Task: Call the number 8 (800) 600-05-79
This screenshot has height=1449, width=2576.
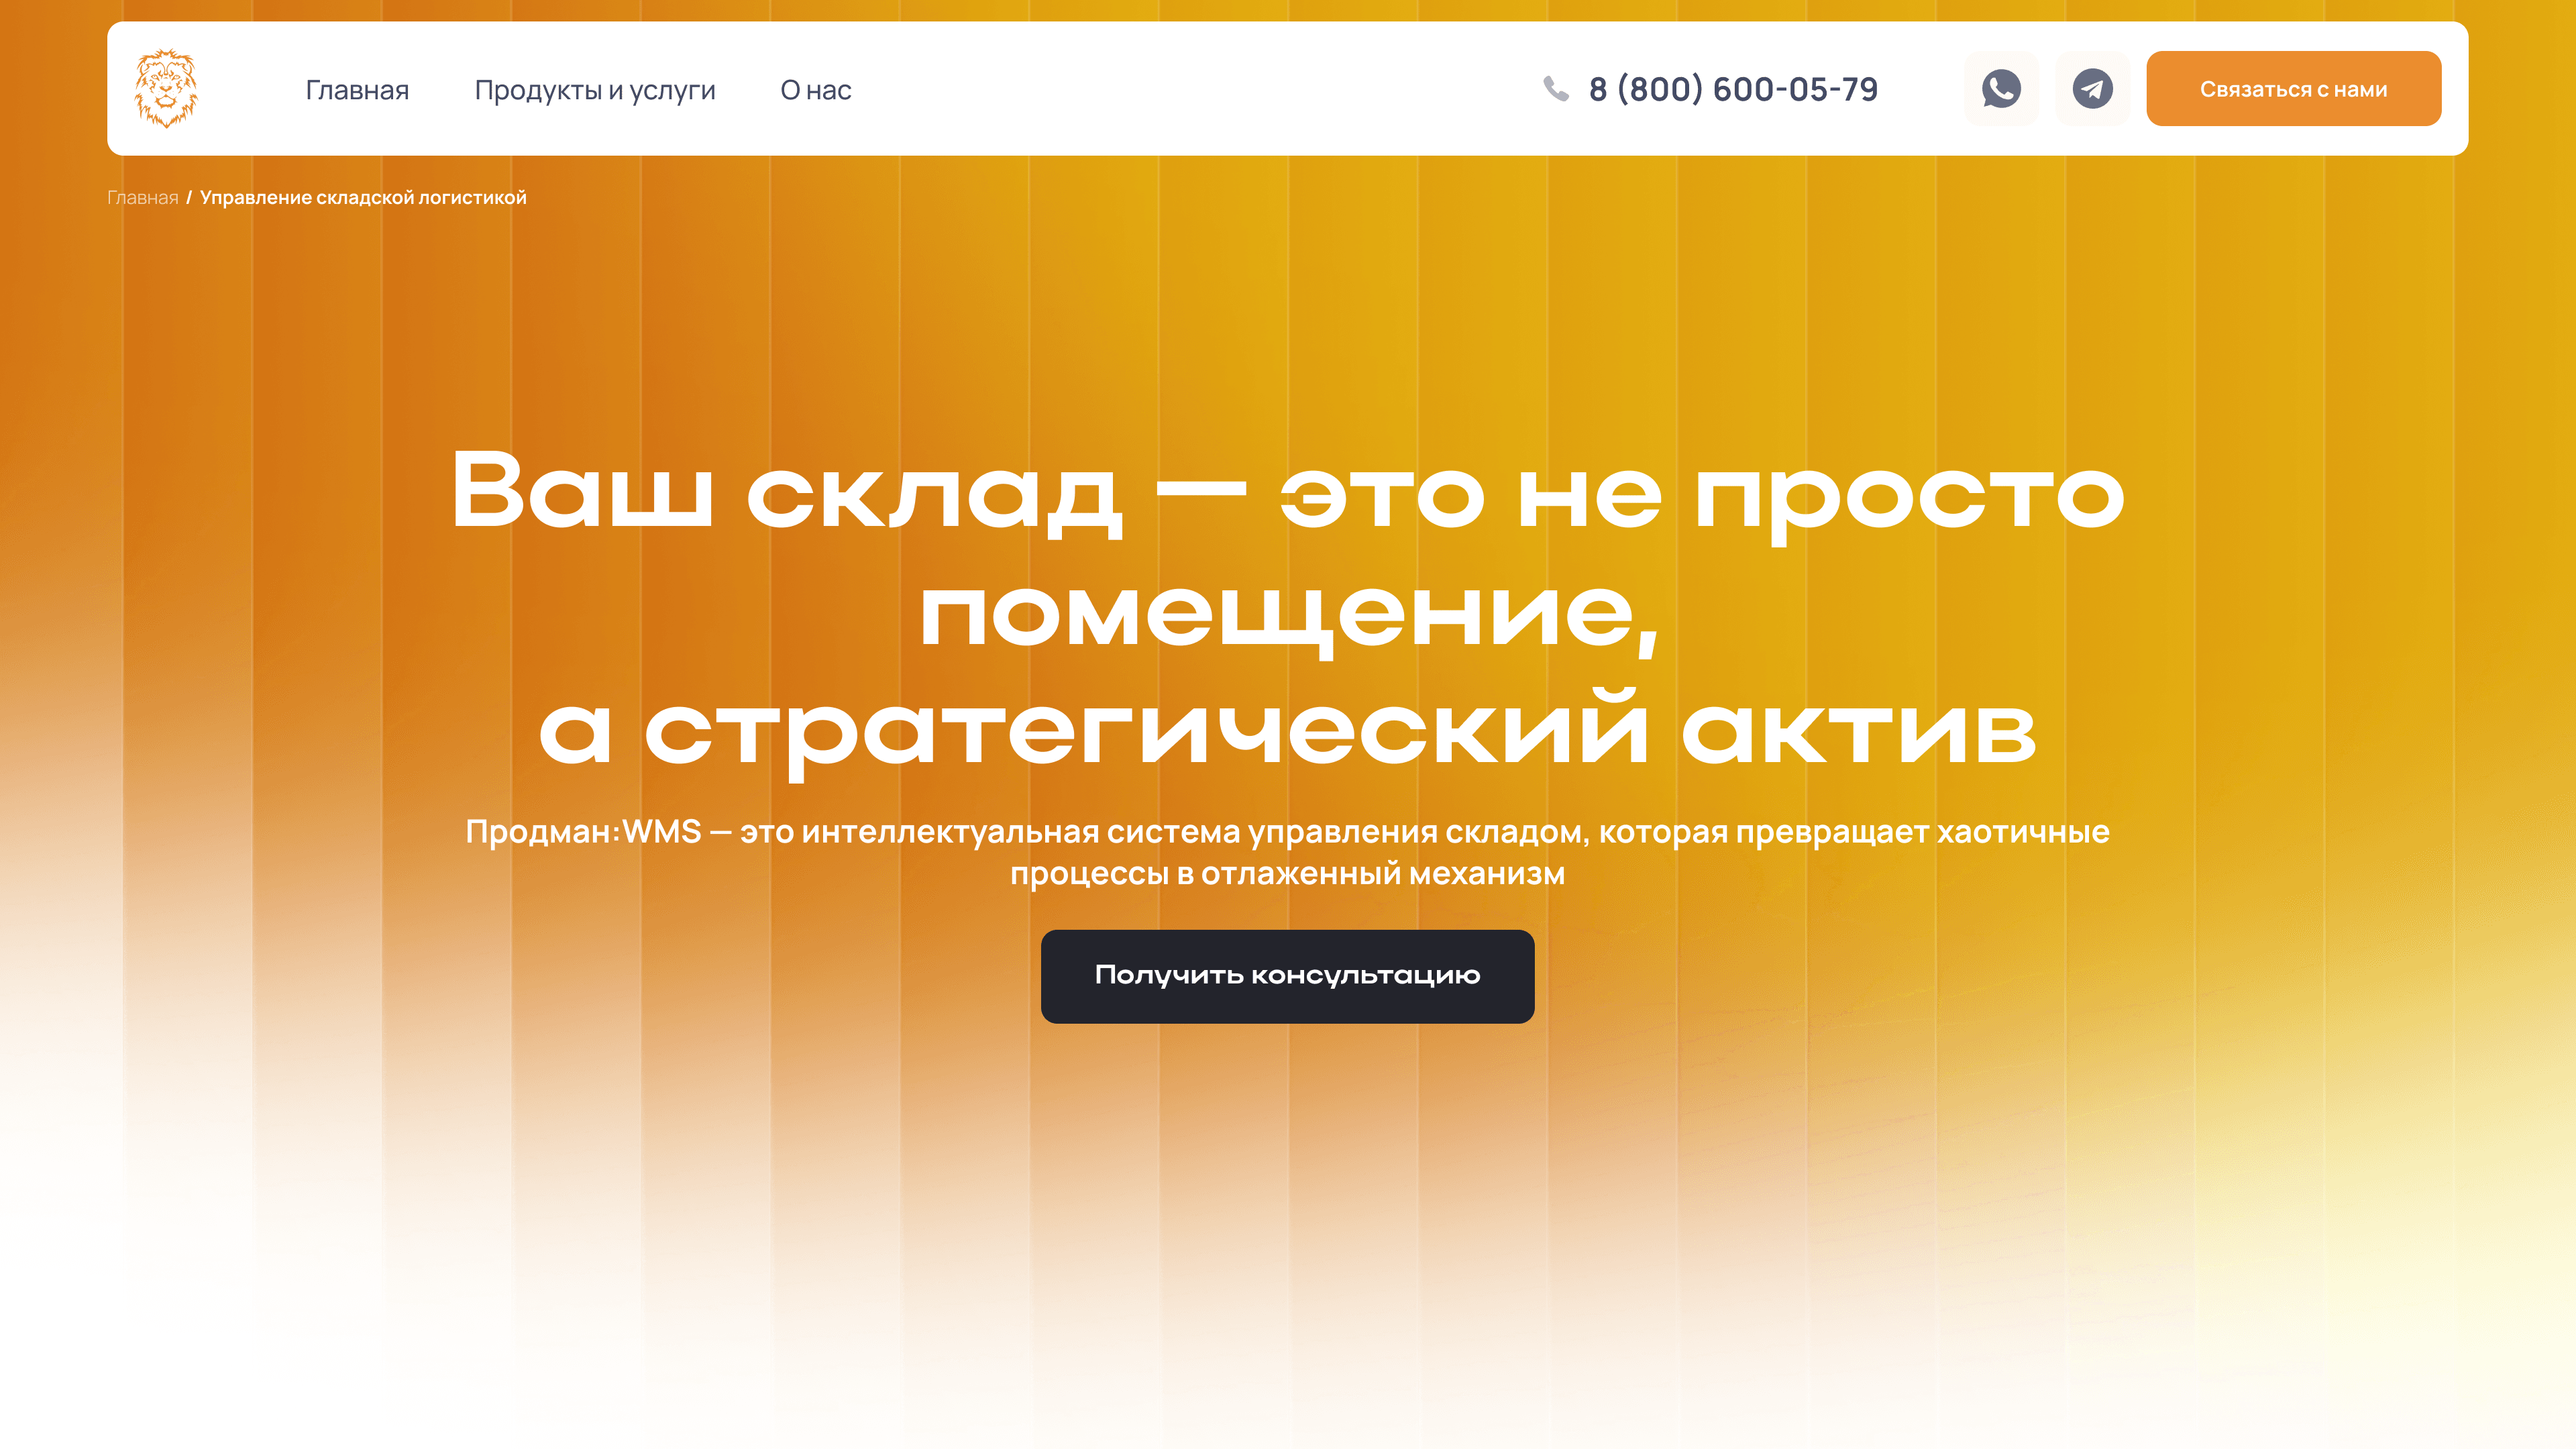Action: (x=1733, y=89)
